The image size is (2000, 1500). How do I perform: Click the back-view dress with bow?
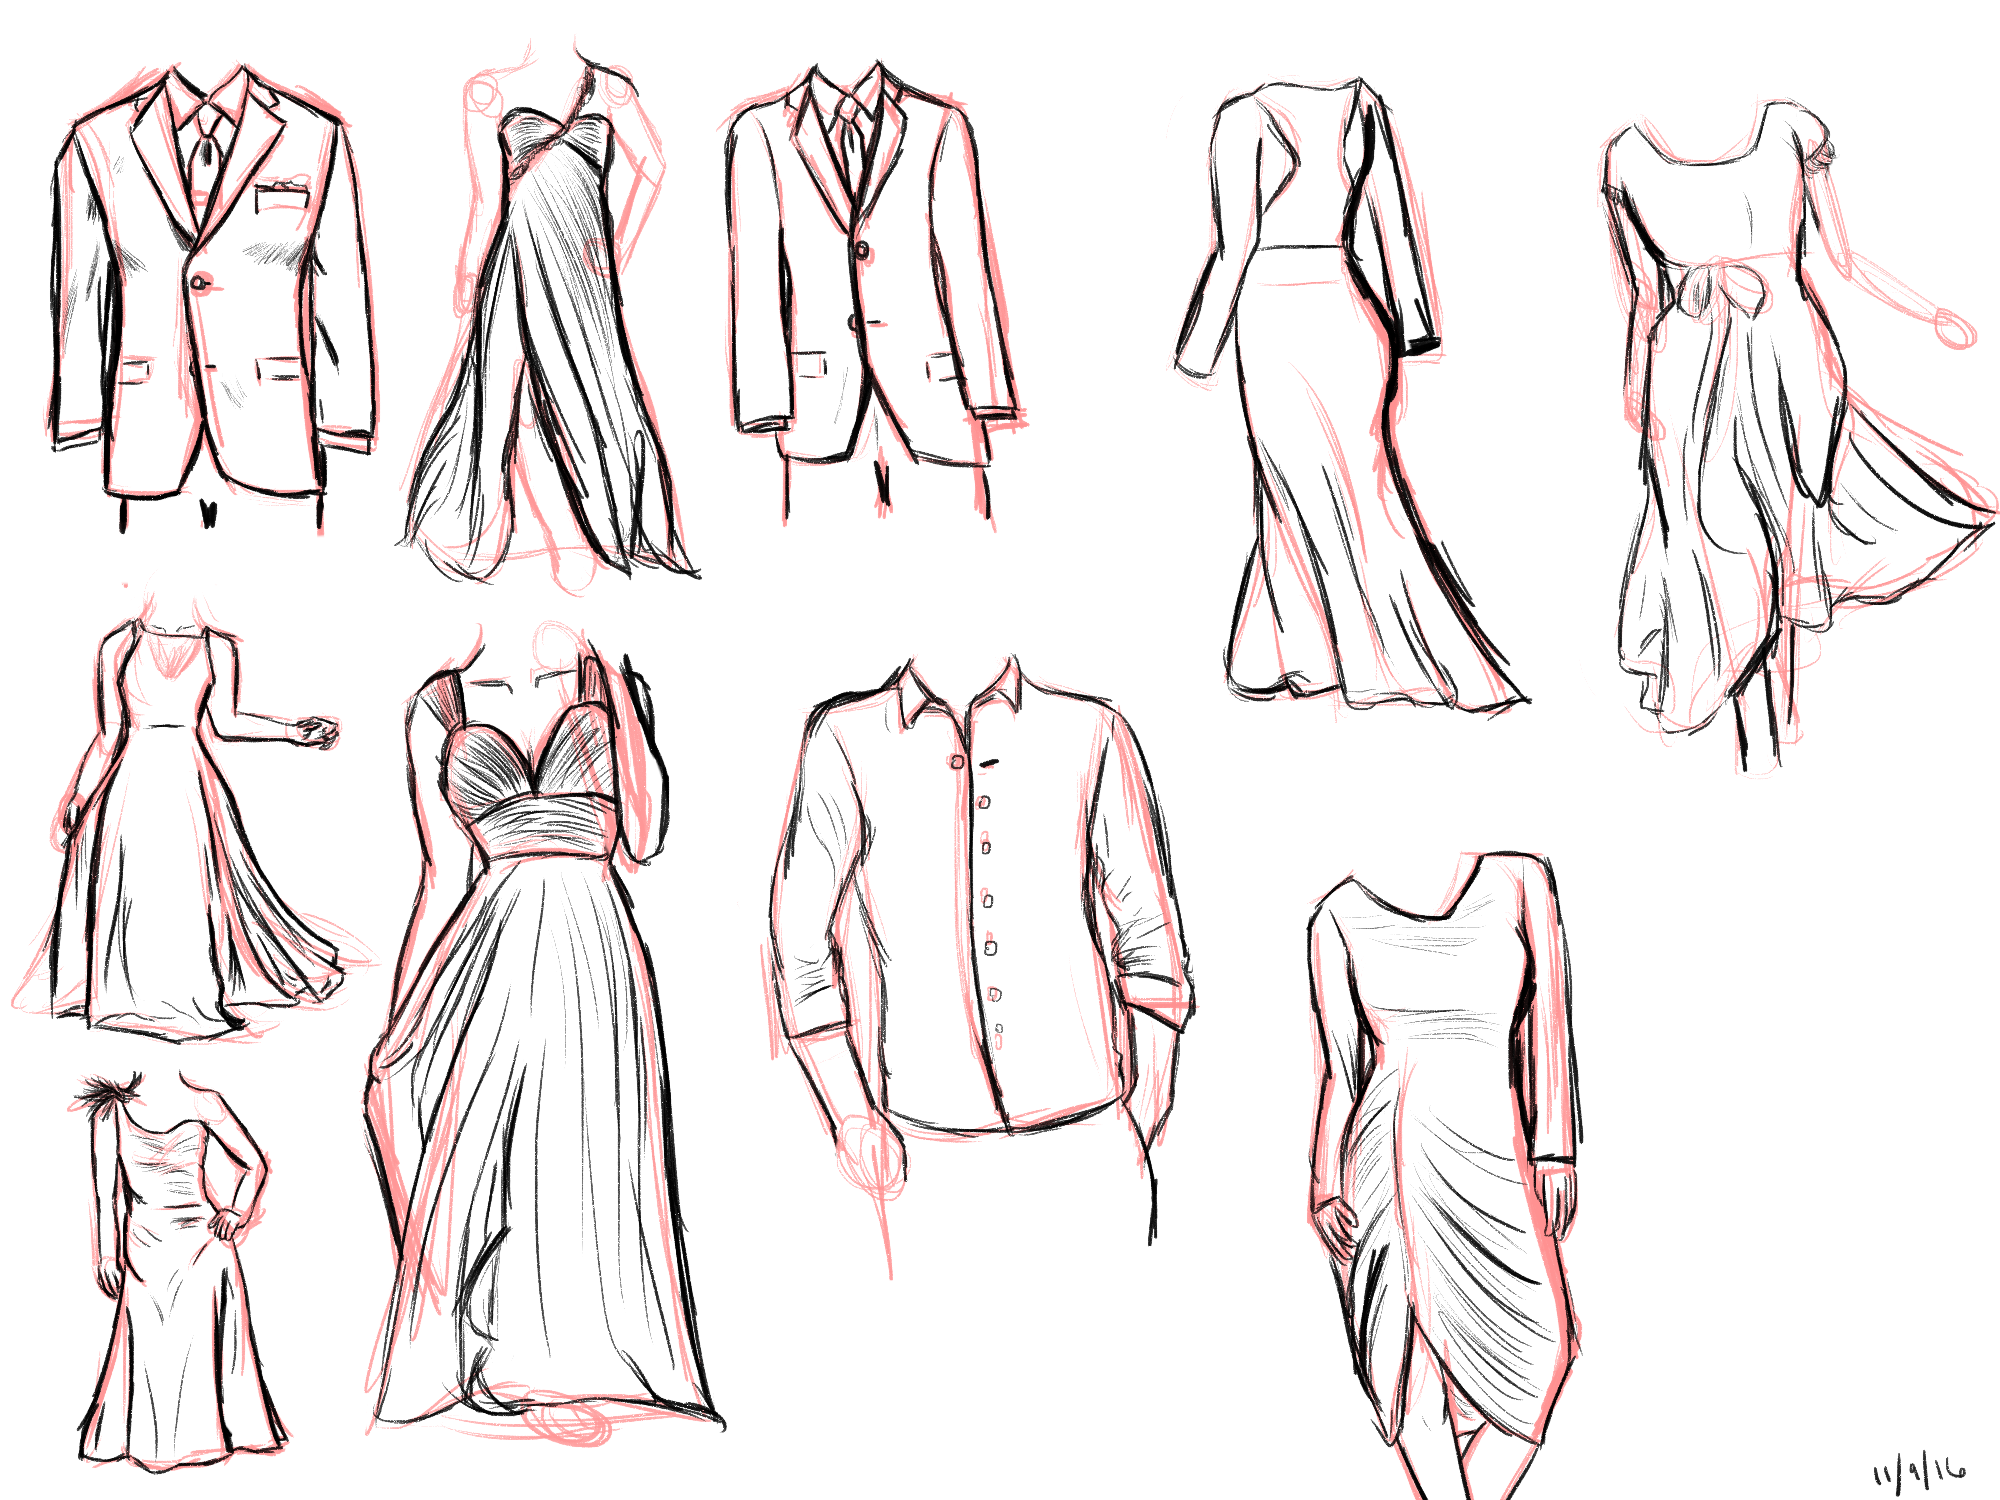point(1800,435)
